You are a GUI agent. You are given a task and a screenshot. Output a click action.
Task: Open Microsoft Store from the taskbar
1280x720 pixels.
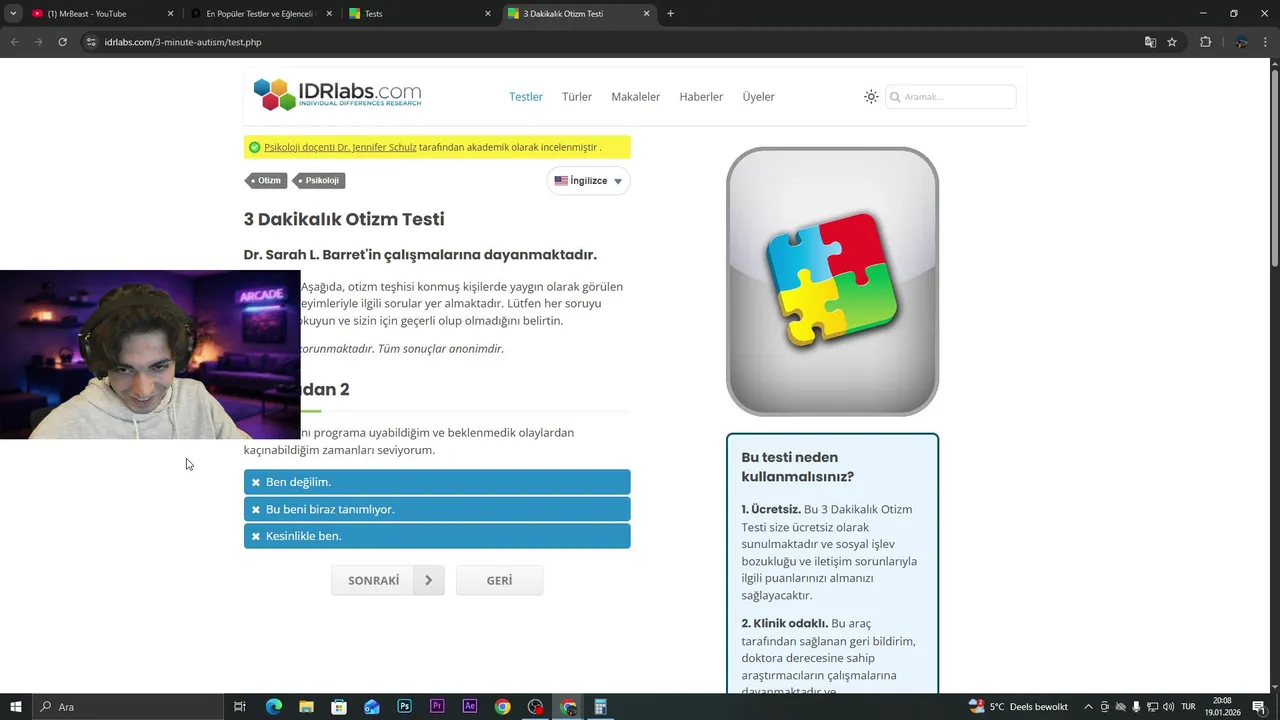coord(339,707)
